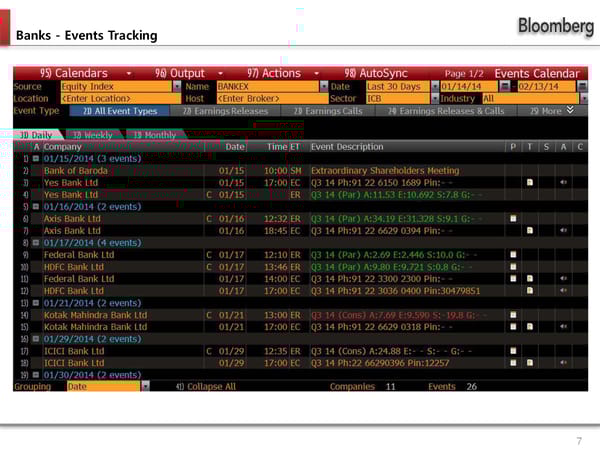
Task: Open the Sector ICB dropdown arrow
Action: point(435,99)
